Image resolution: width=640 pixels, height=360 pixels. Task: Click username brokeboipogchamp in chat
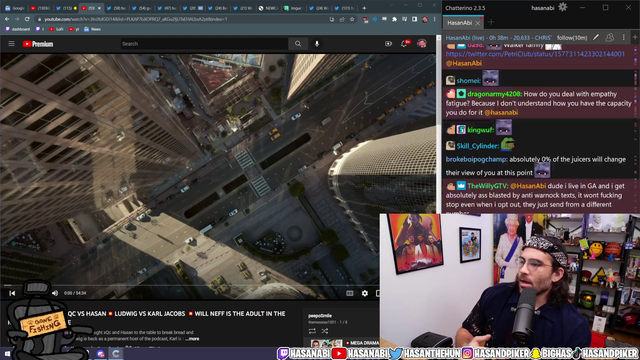coord(476,159)
